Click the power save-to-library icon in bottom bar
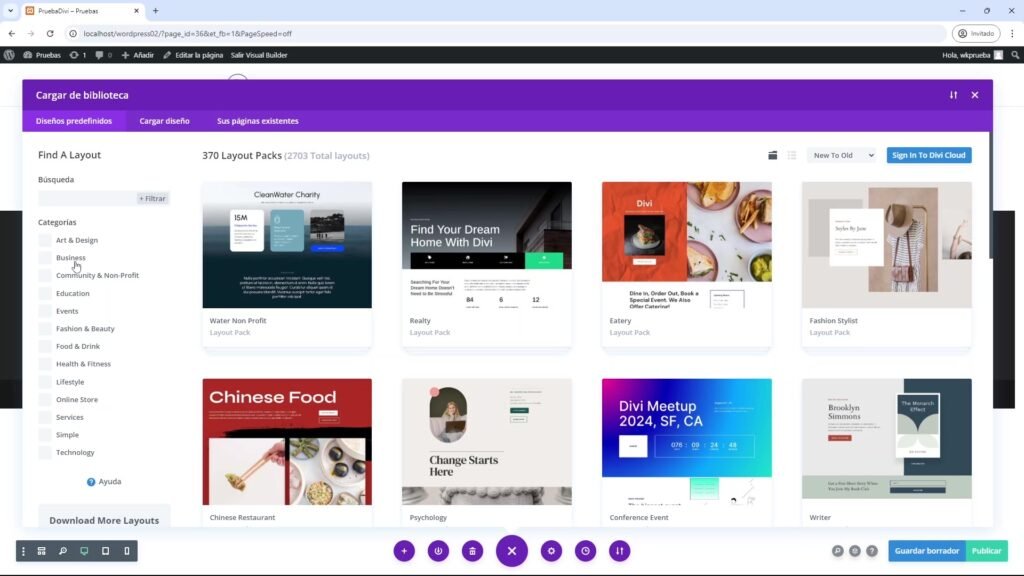1024x576 pixels. click(438, 551)
